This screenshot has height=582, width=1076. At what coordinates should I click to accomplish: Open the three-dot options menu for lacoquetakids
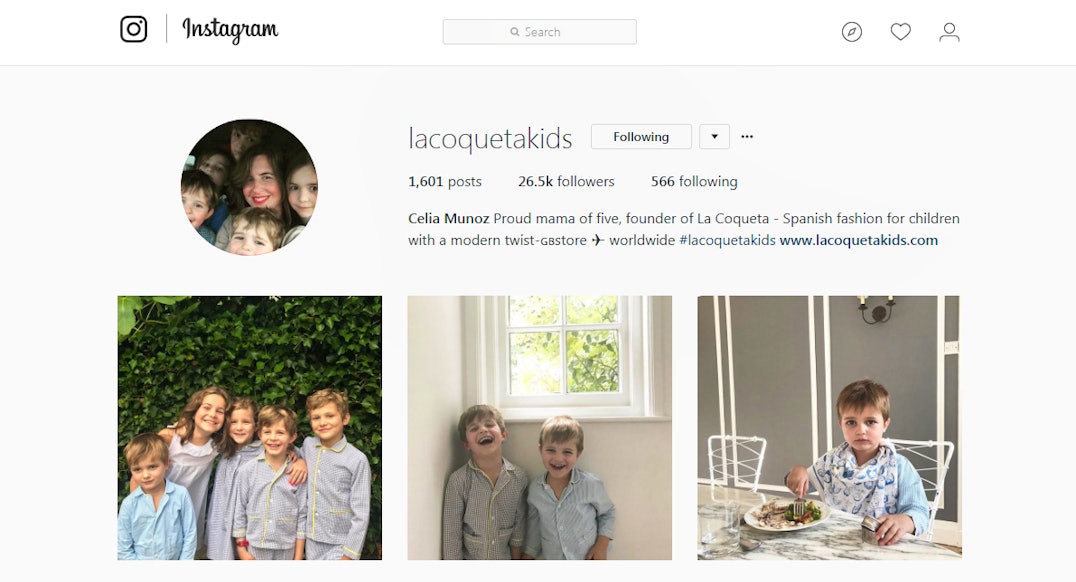coord(747,137)
